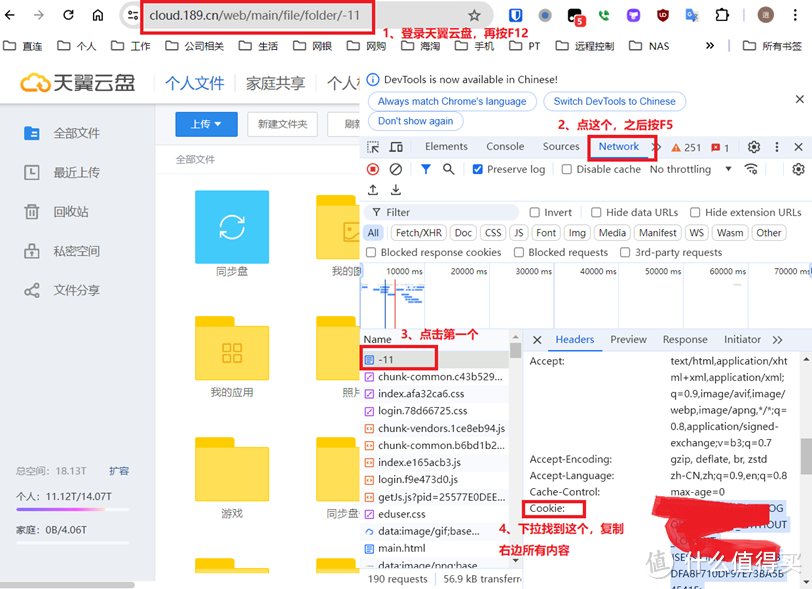812x589 pixels.
Task: Open the No throttling dropdown
Action: pyautogui.click(x=690, y=170)
